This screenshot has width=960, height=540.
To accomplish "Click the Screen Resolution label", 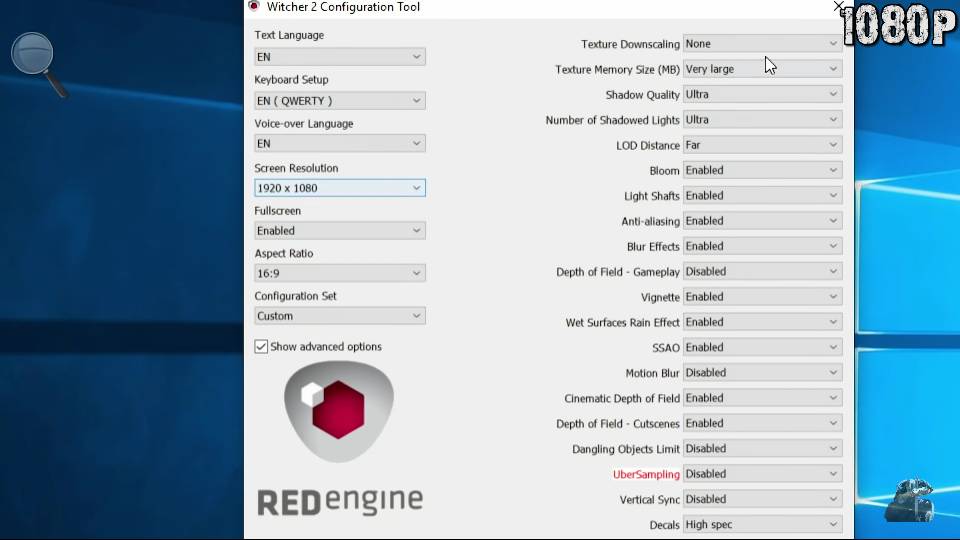I will pos(296,168).
